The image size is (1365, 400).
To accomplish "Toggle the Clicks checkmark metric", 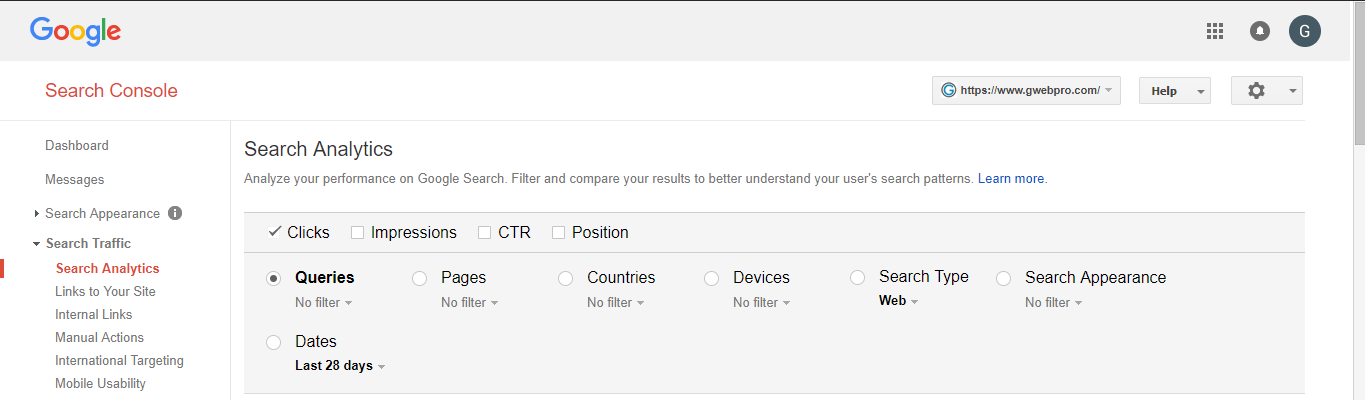I will [x=275, y=232].
